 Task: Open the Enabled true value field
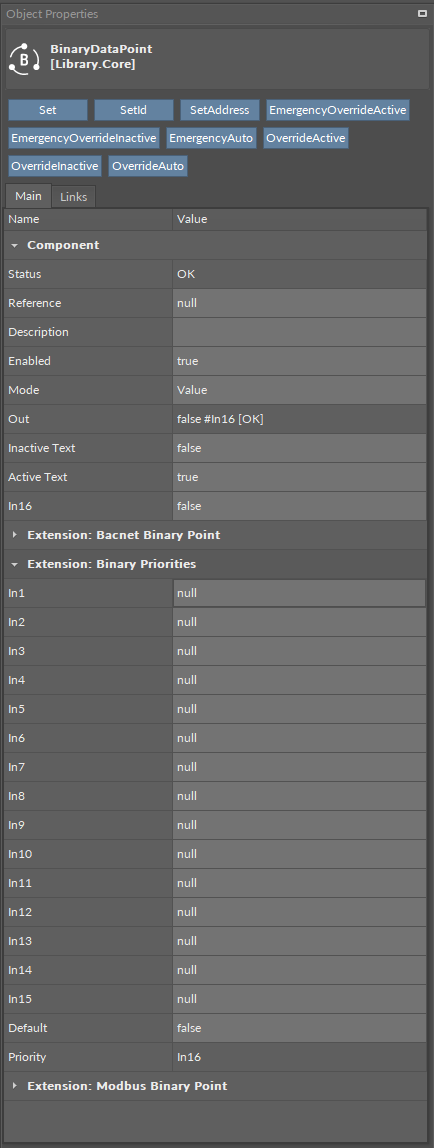click(299, 361)
